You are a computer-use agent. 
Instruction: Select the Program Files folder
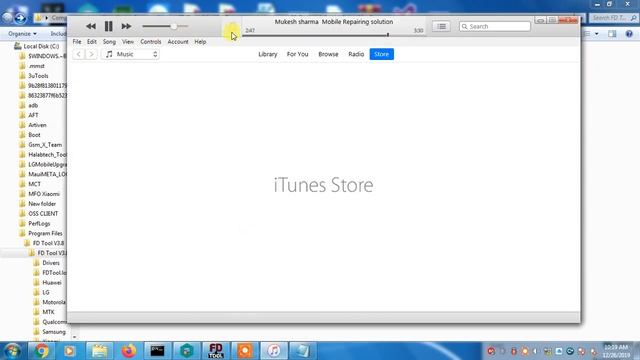tap(45, 233)
